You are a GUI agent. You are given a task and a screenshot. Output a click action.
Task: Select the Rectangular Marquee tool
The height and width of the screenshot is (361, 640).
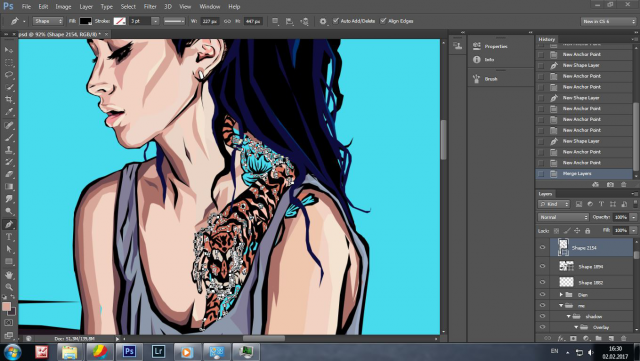point(9,62)
